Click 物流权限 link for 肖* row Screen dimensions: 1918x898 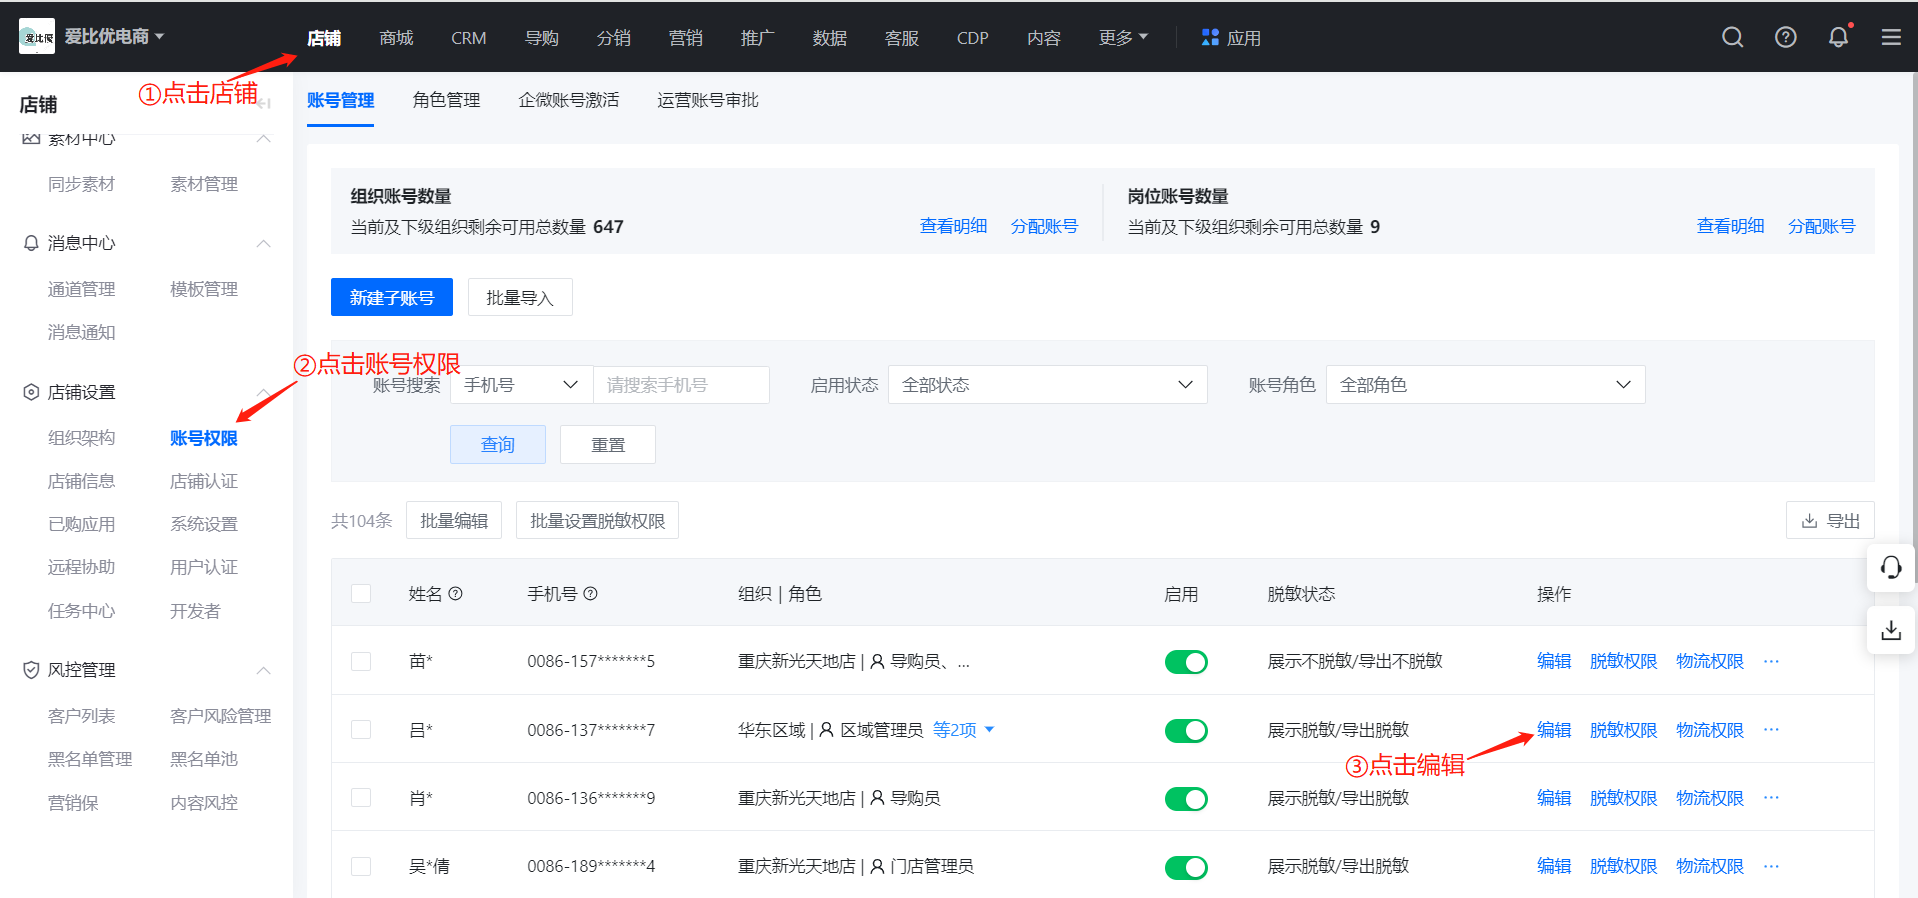click(1710, 798)
